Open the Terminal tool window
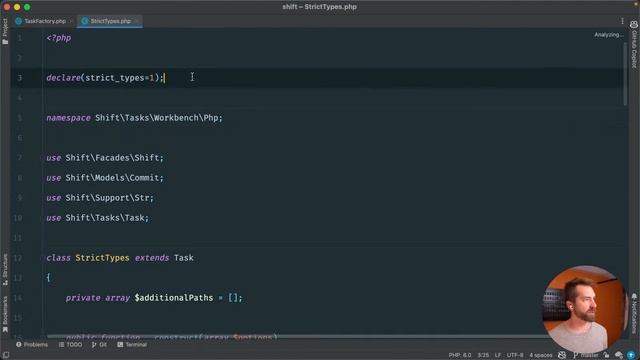This screenshot has width=640, height=360. click(x=132, y=345)
